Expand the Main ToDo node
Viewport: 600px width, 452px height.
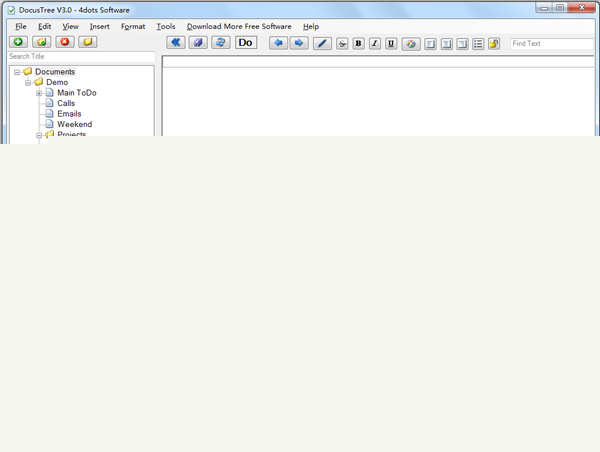[x=39, y=93]
